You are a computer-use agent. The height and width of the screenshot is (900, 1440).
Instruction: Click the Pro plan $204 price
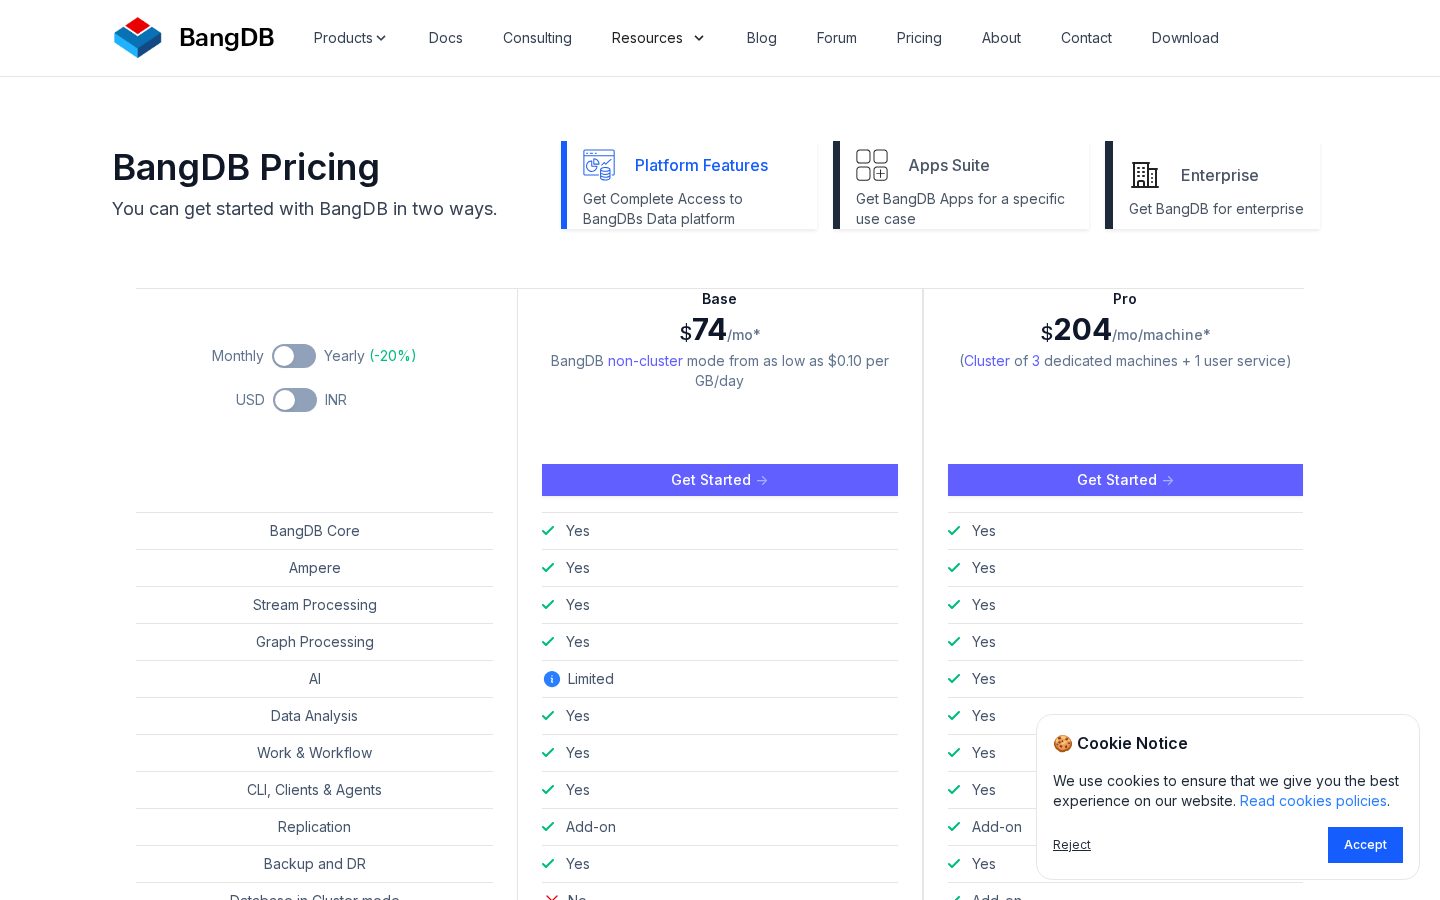tap(1125, 330)
